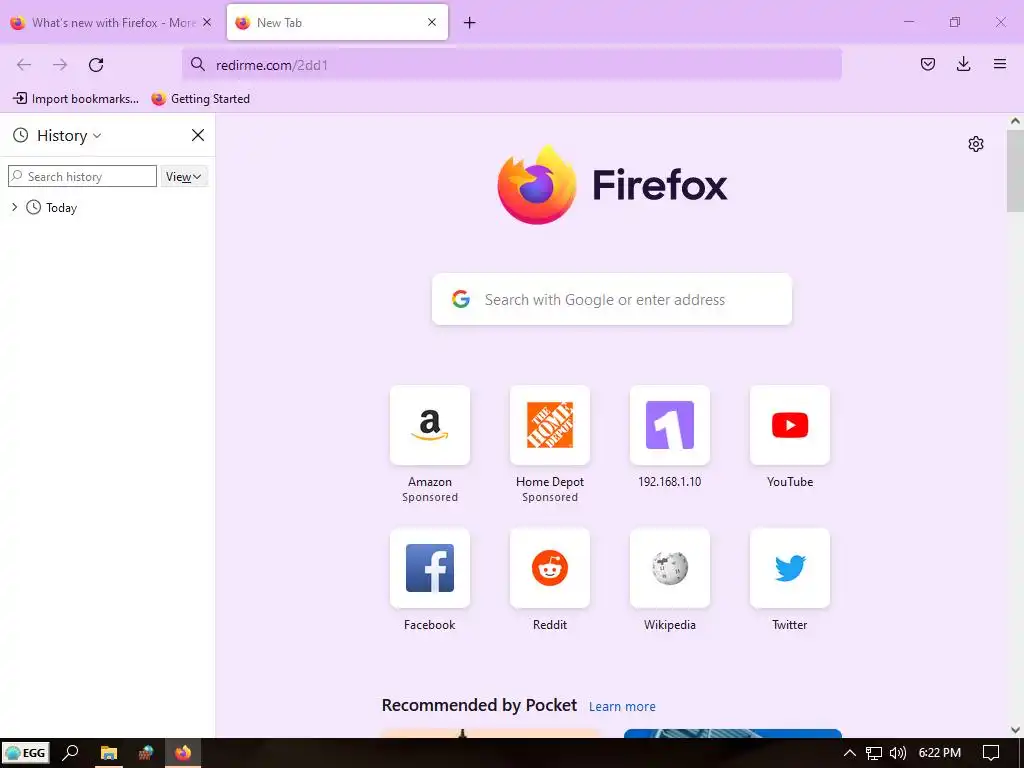
Task: Go forward using the forward arrow
Action: (60, 65)
